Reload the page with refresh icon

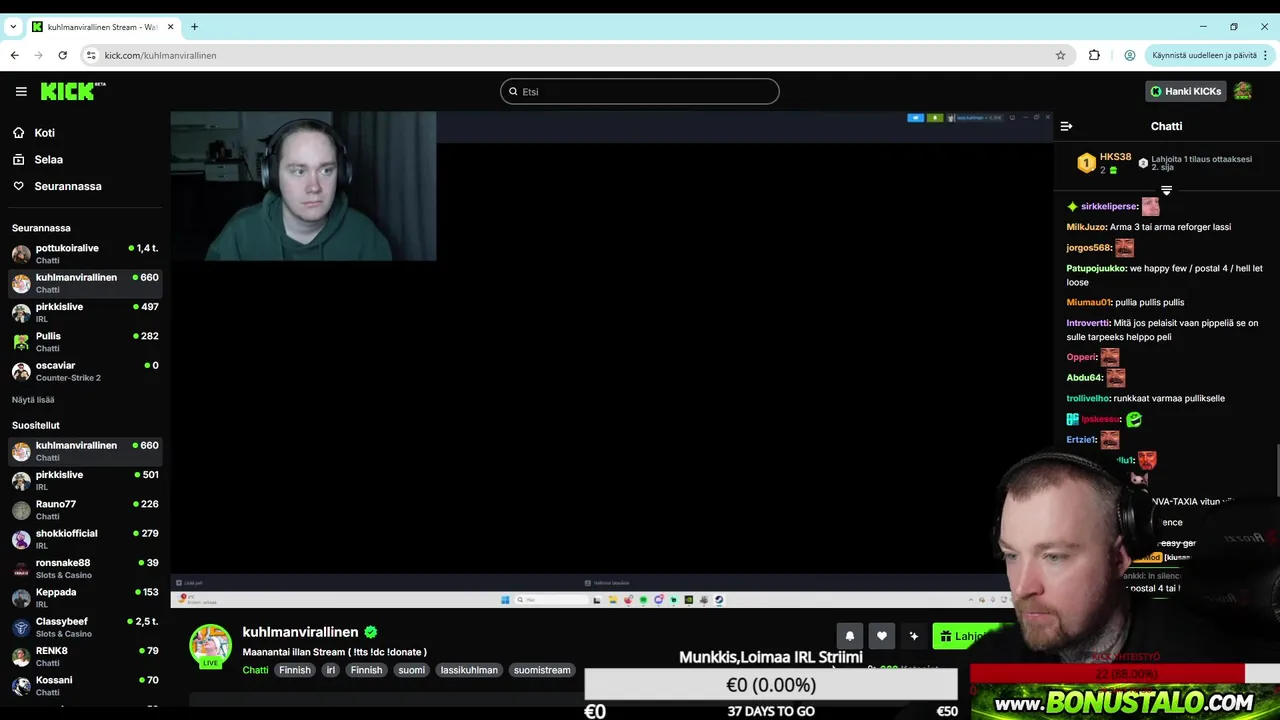click(x=63, y=55)
